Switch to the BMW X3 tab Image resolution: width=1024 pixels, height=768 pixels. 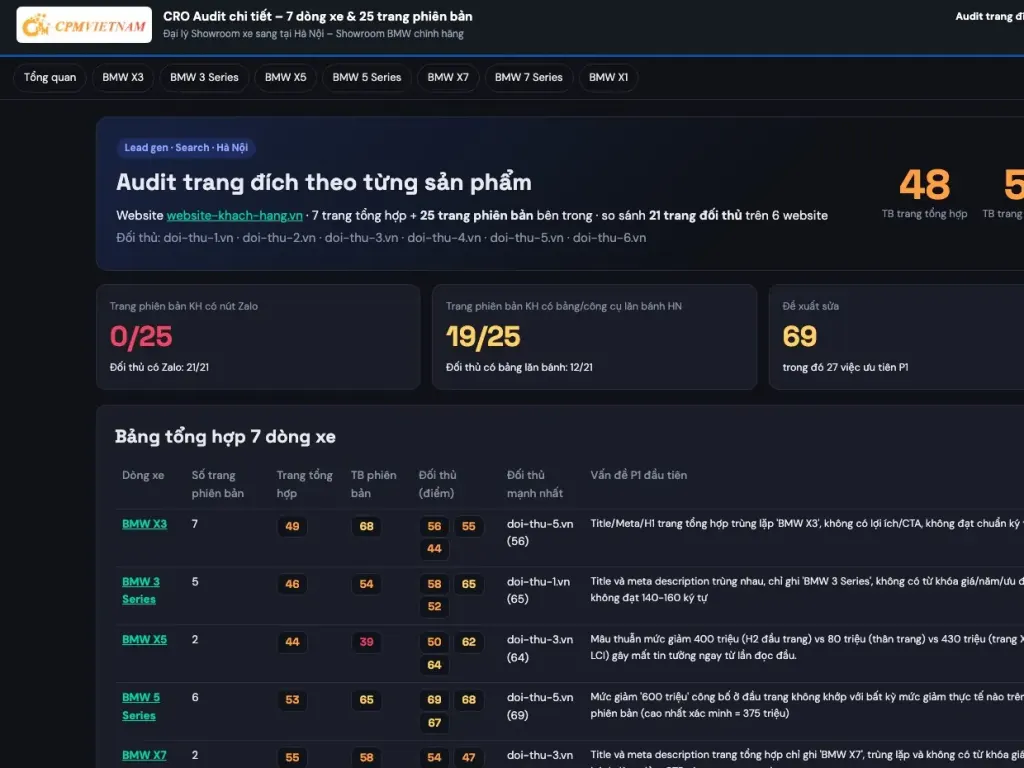coord(123,77)
